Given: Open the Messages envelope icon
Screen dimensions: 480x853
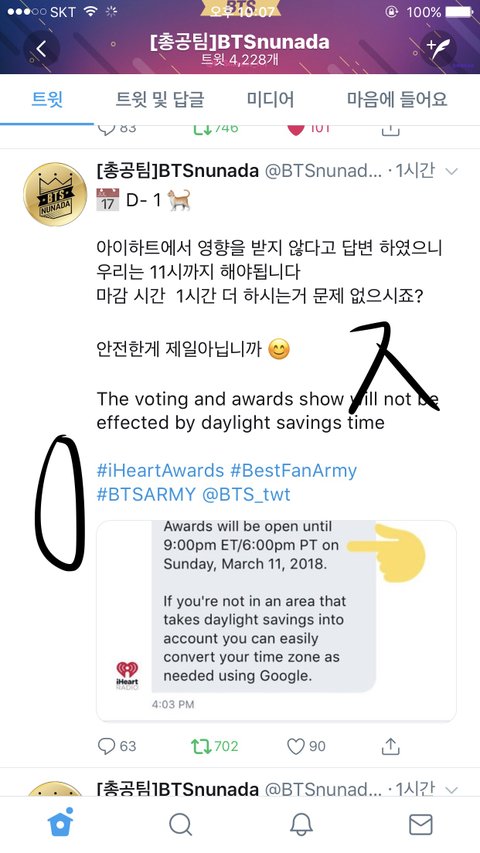Looking at the screenshot, I should pyautogui.click(x=421, y=824).
